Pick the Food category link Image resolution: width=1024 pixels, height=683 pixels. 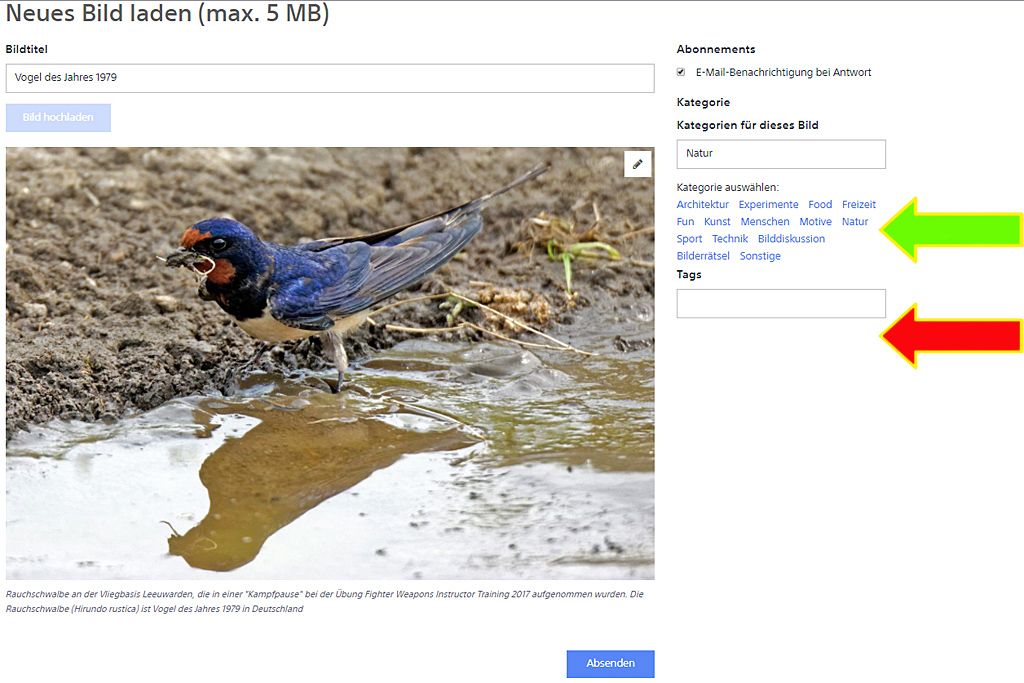pos(820,205)
